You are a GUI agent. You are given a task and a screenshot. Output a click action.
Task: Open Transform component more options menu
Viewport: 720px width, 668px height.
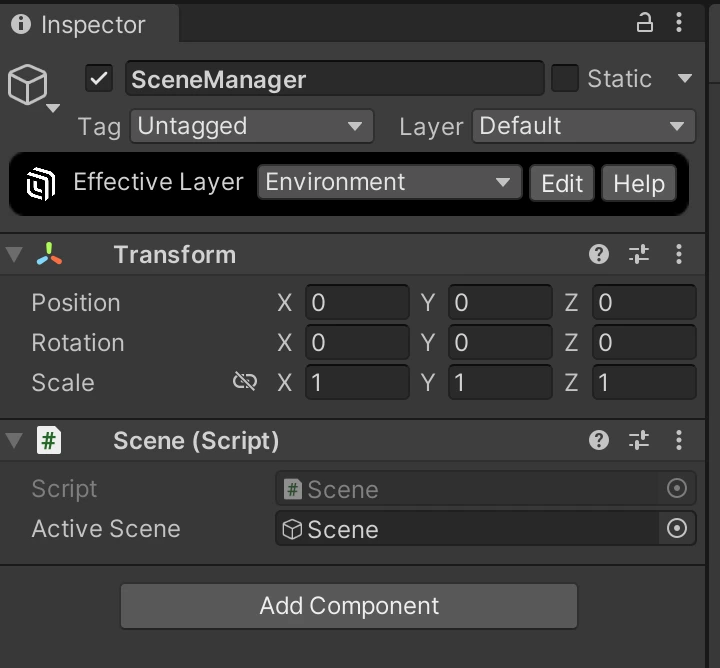coord(679,255)
